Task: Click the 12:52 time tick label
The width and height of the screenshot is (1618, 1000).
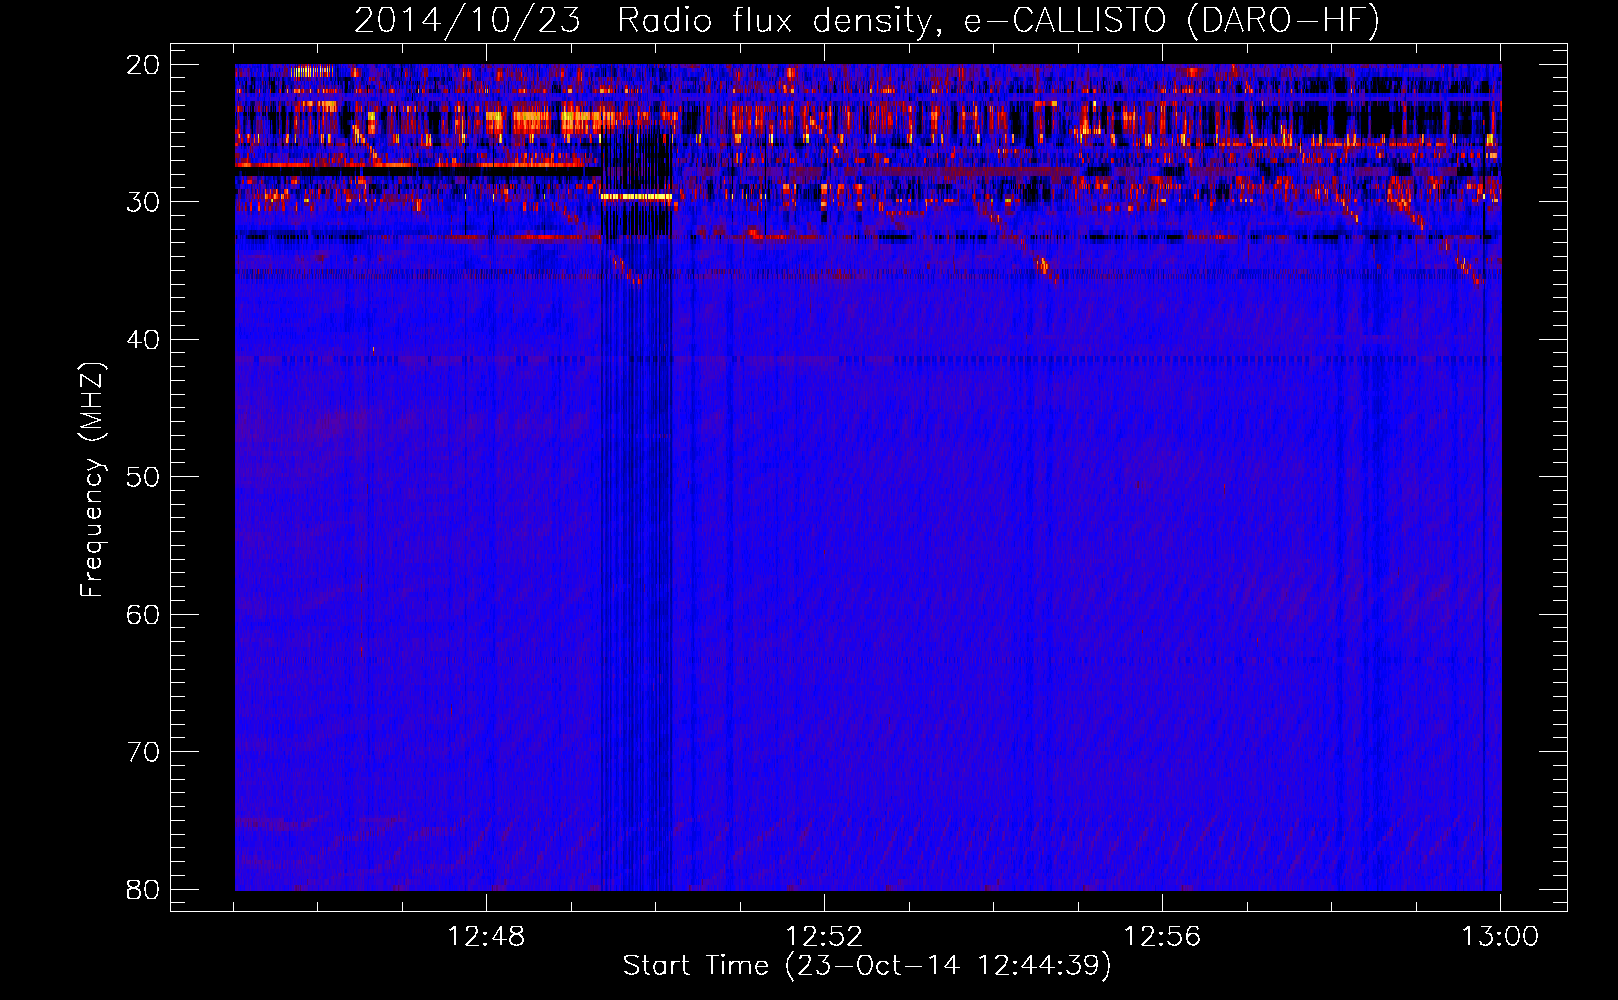Action: pyautogui.click(x=824, y=937)
